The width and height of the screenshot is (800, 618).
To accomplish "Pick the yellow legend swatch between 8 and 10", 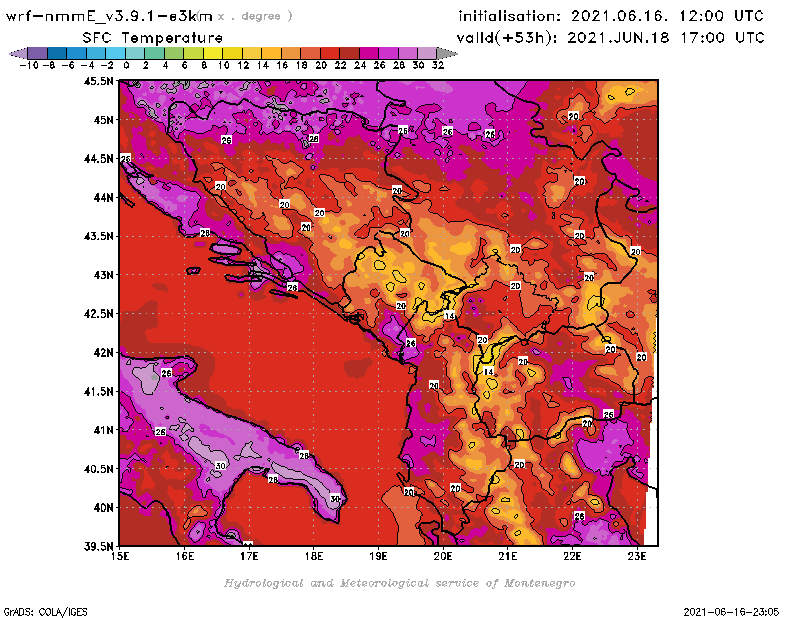I will tap(213, 53).
